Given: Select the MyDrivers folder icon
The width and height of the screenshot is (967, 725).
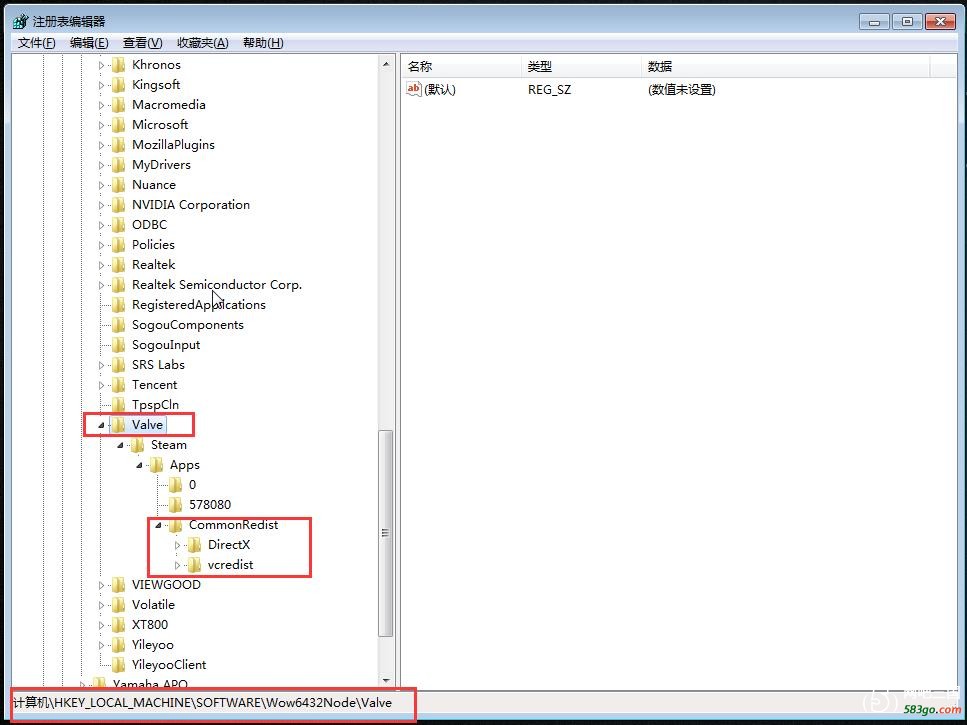Looking at the screenshot, I should 118,165.
